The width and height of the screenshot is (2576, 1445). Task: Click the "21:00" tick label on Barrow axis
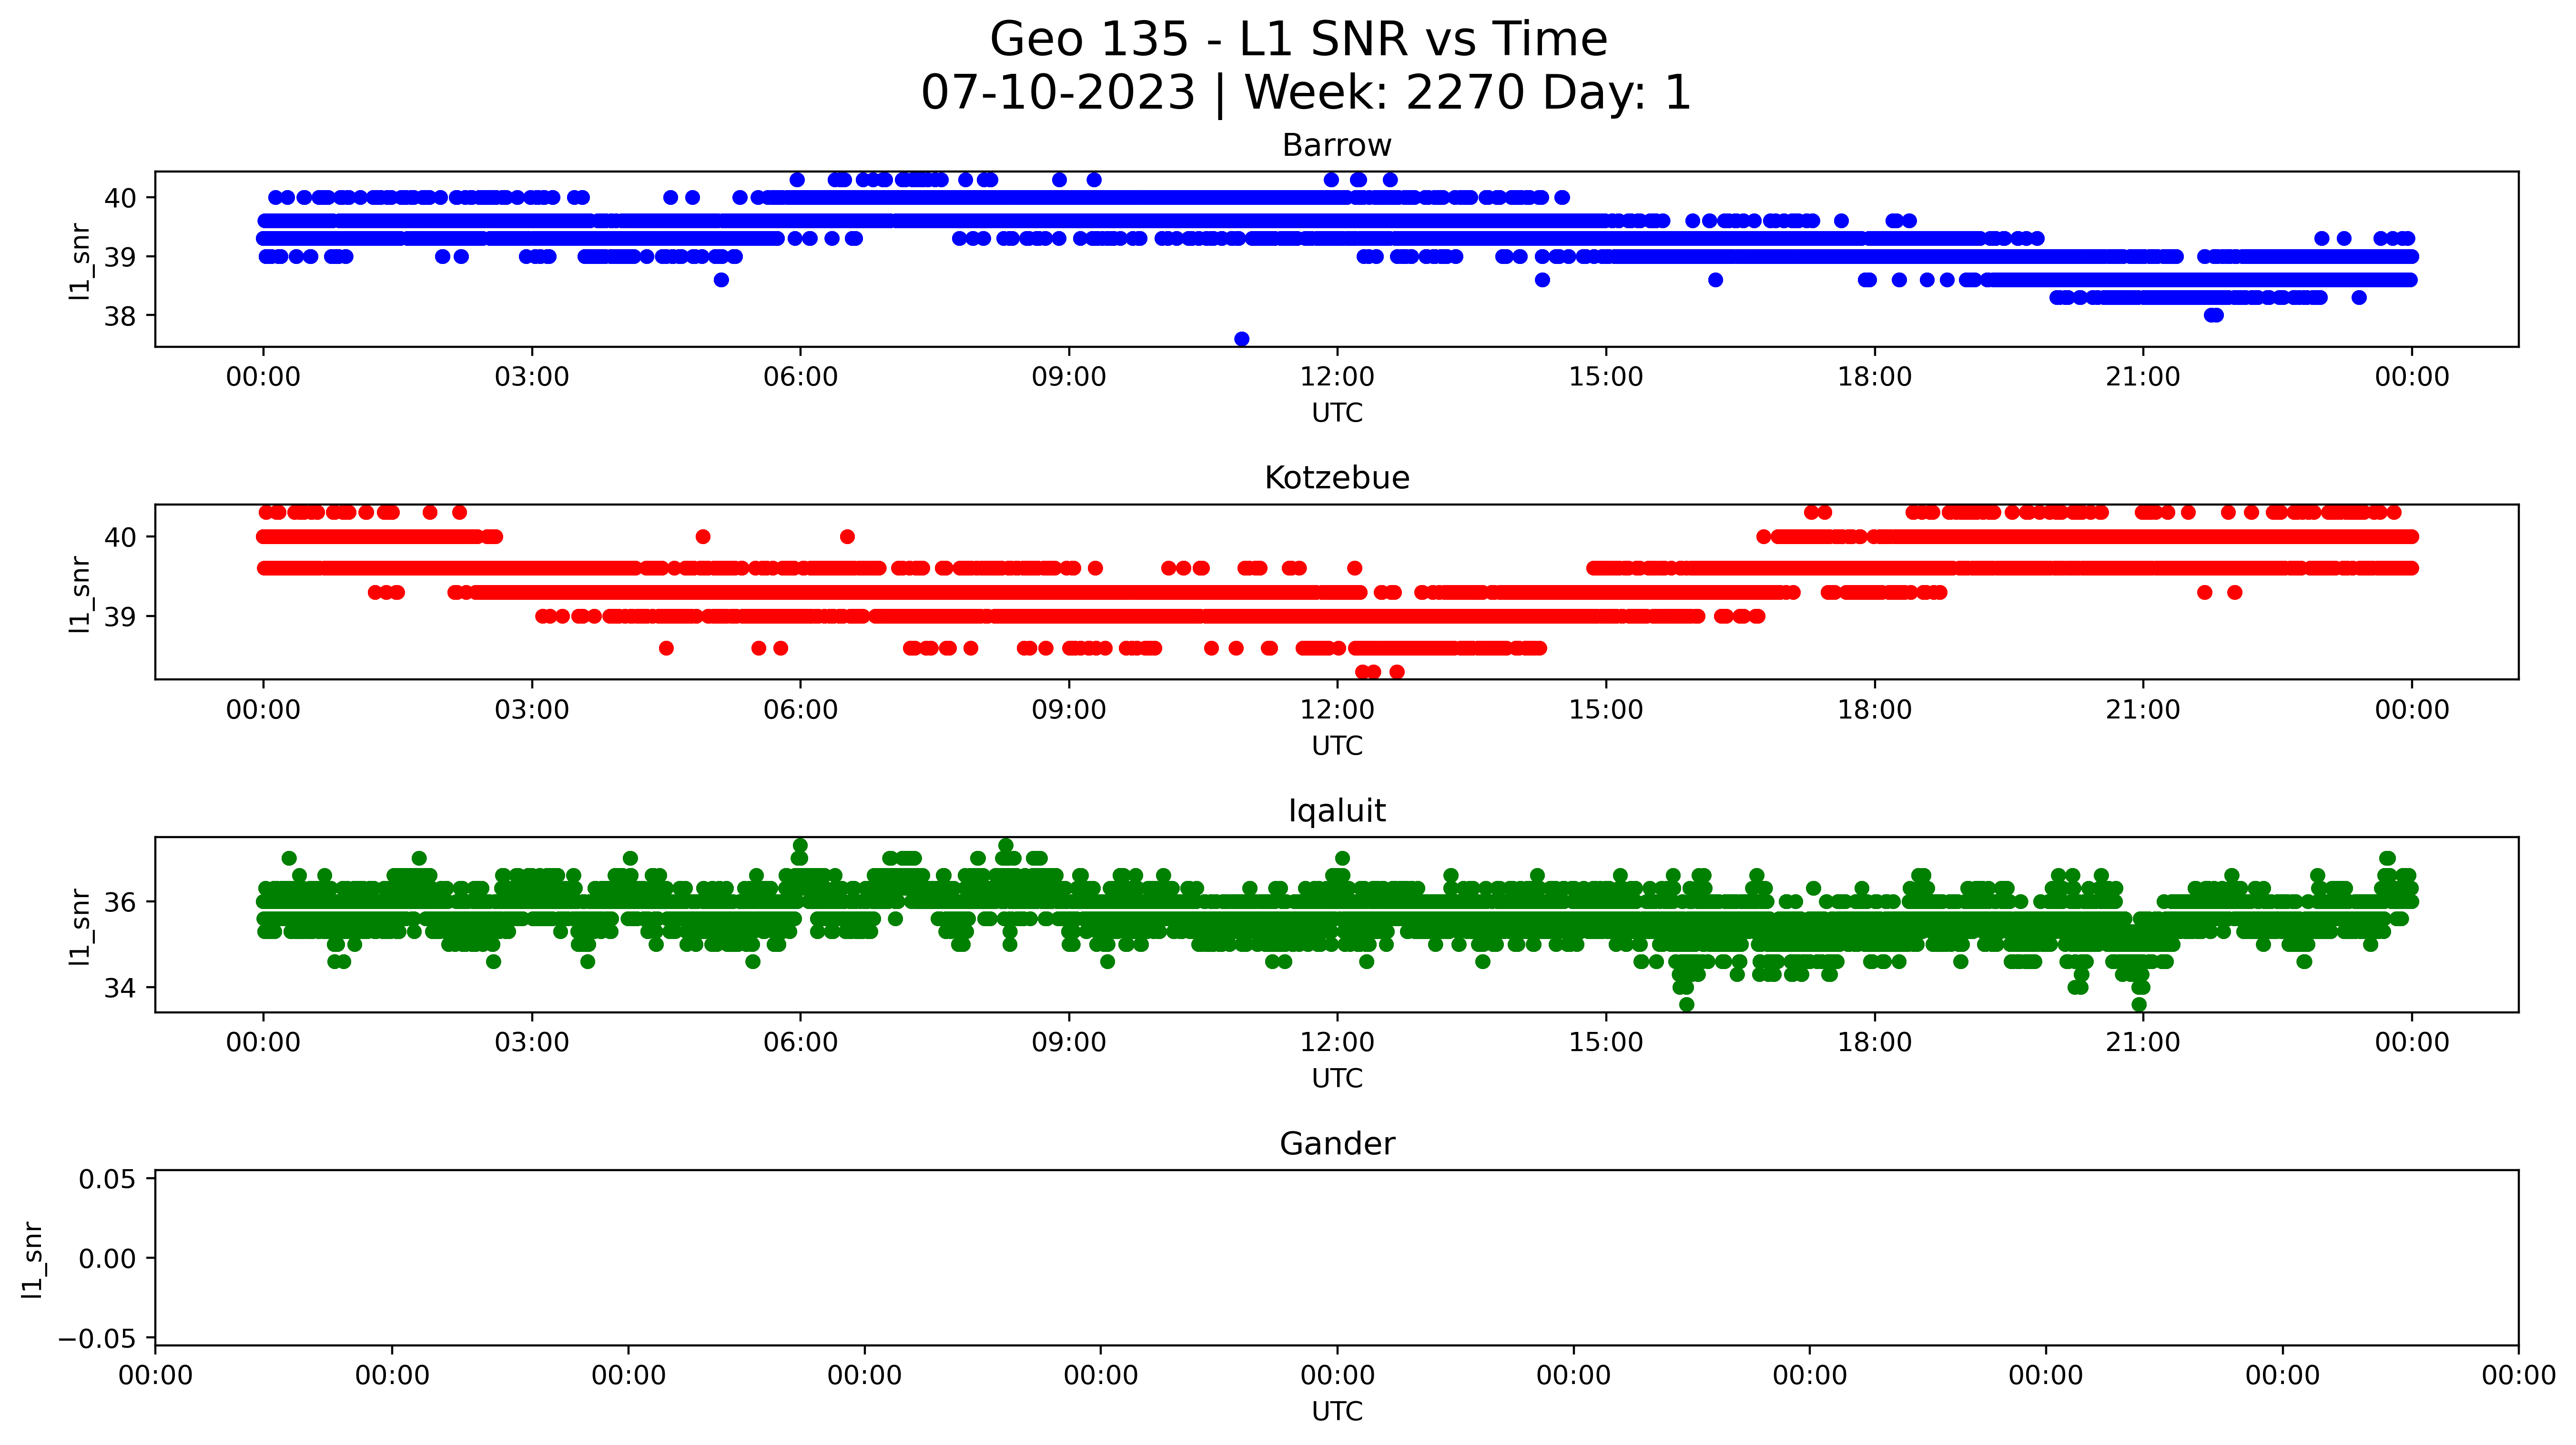pyautogui.click(x=2143, y=378)
